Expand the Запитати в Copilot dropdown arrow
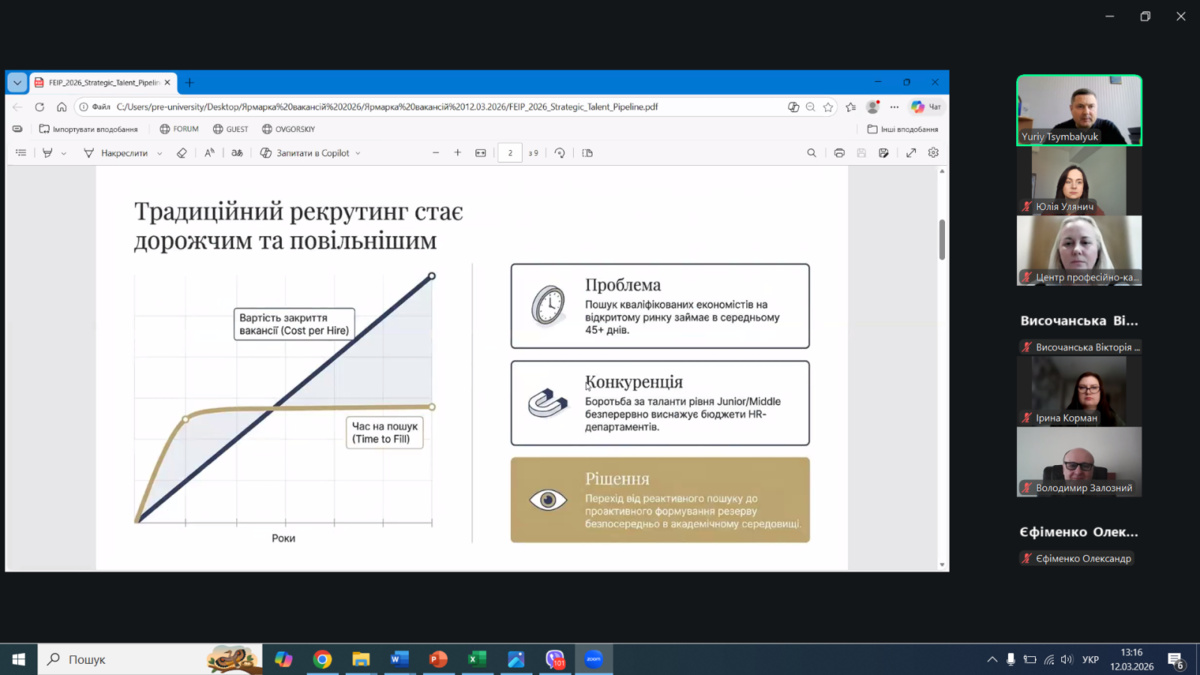This screenshot has height=675, width=1200. 358,154
